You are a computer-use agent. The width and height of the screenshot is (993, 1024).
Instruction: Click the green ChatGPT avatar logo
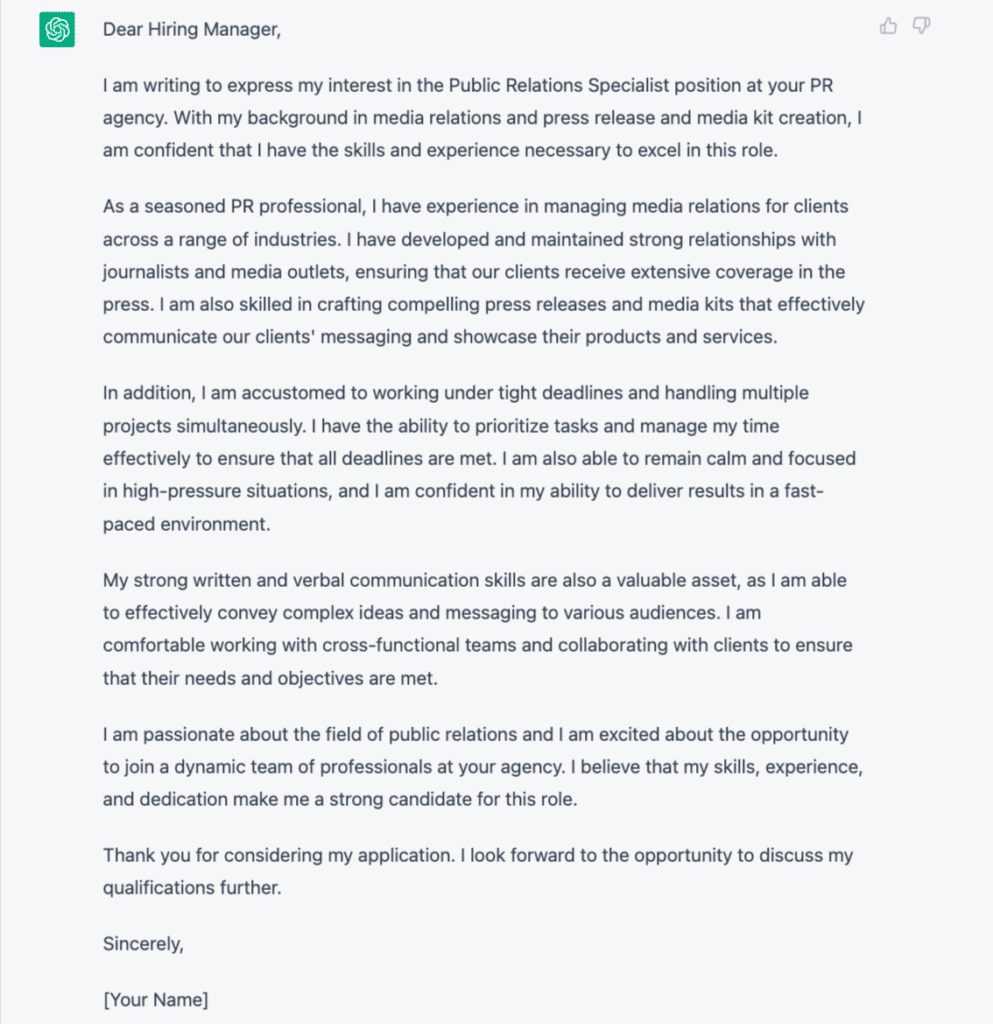click(57, 29)
